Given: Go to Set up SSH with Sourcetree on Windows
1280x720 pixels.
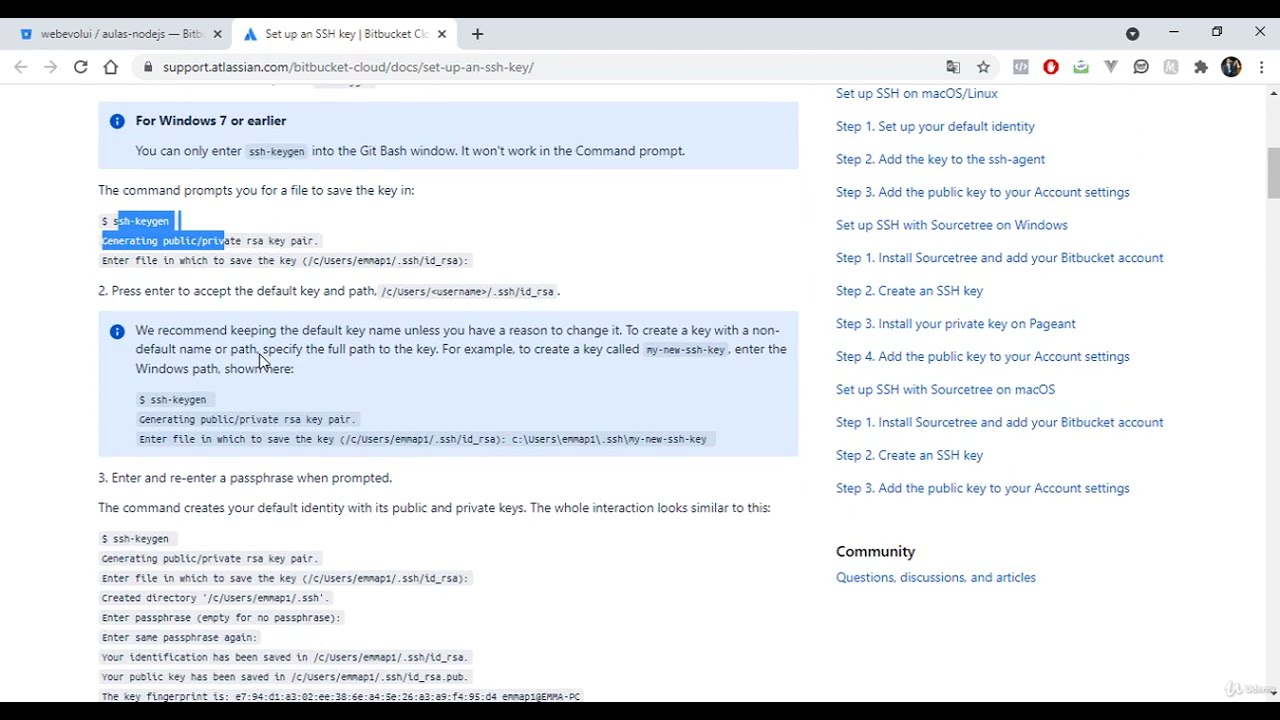Looking at the screenshot, I should pos(951,225).
